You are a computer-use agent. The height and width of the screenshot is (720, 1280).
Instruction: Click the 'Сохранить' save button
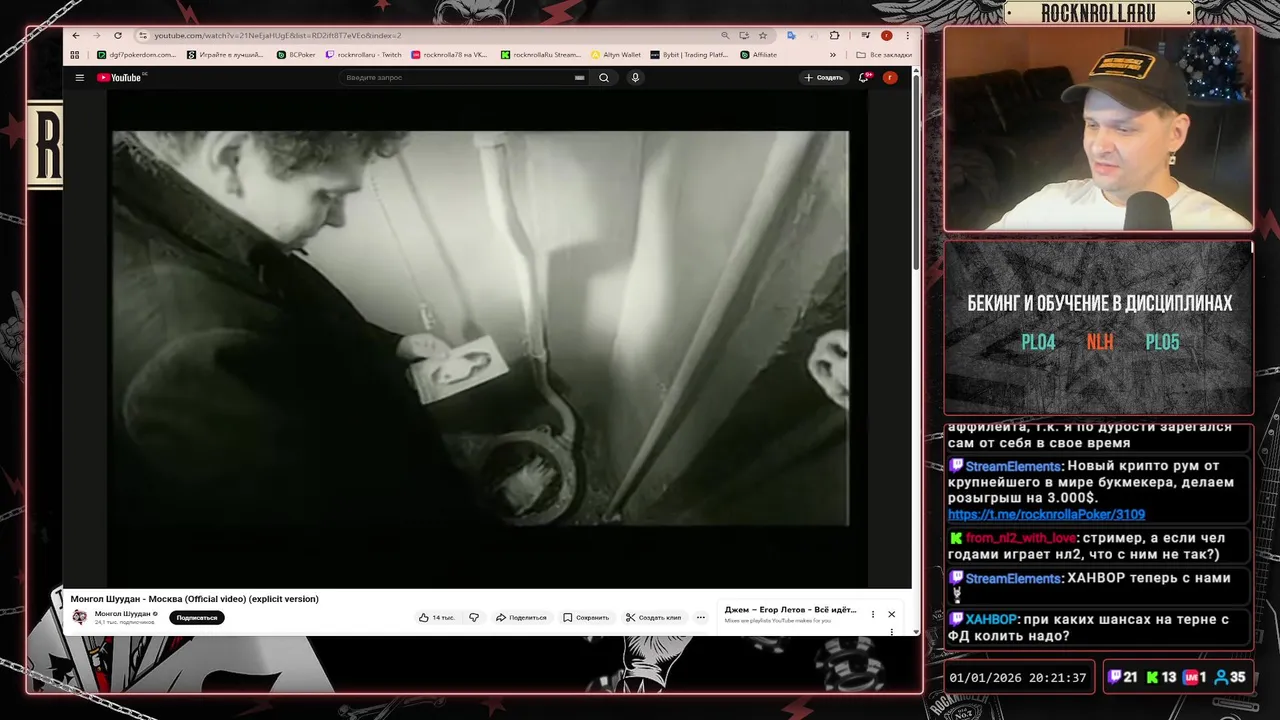click(x=586, y=618)
